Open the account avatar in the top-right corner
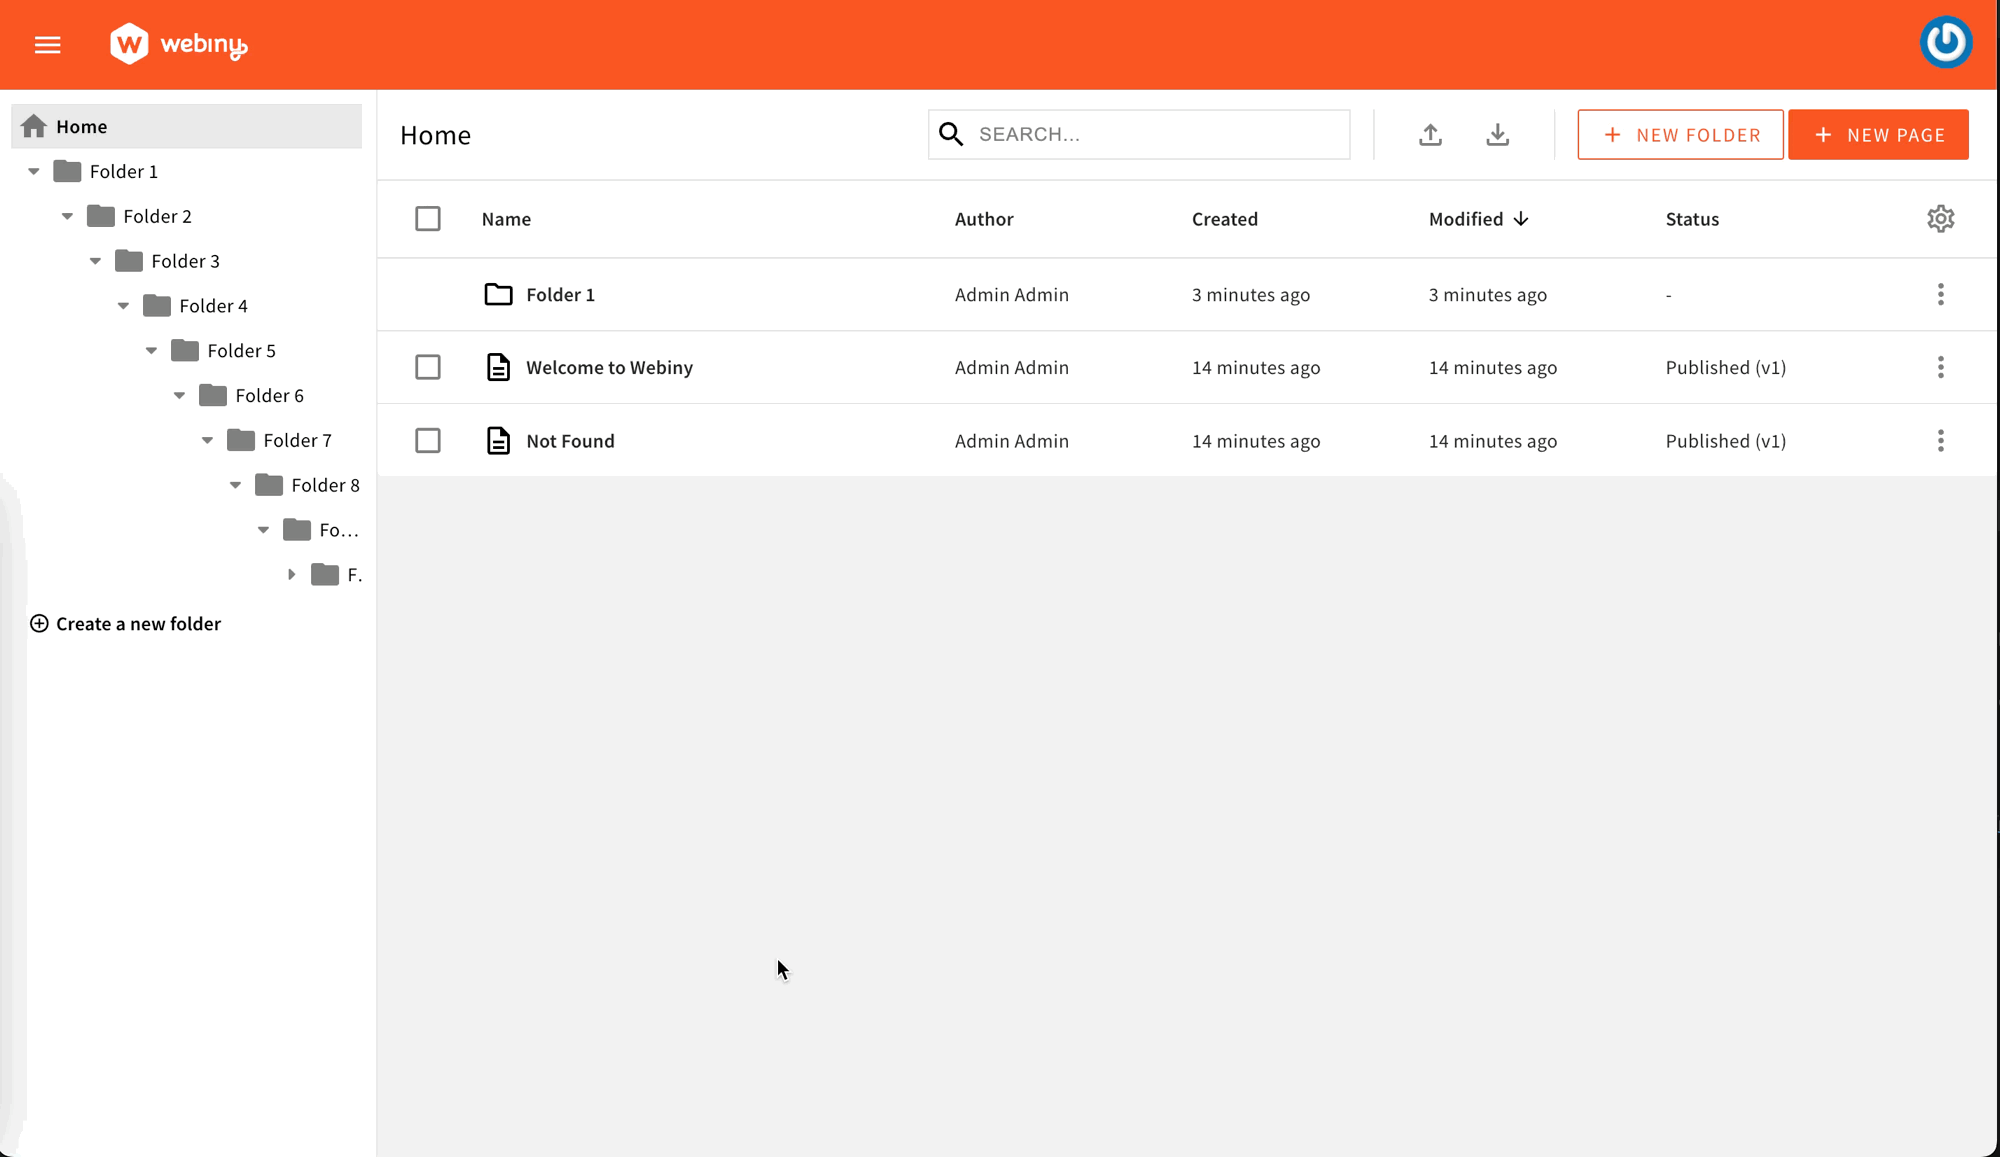Viewport: 2000px width, 1157px height. point(1946,42)
